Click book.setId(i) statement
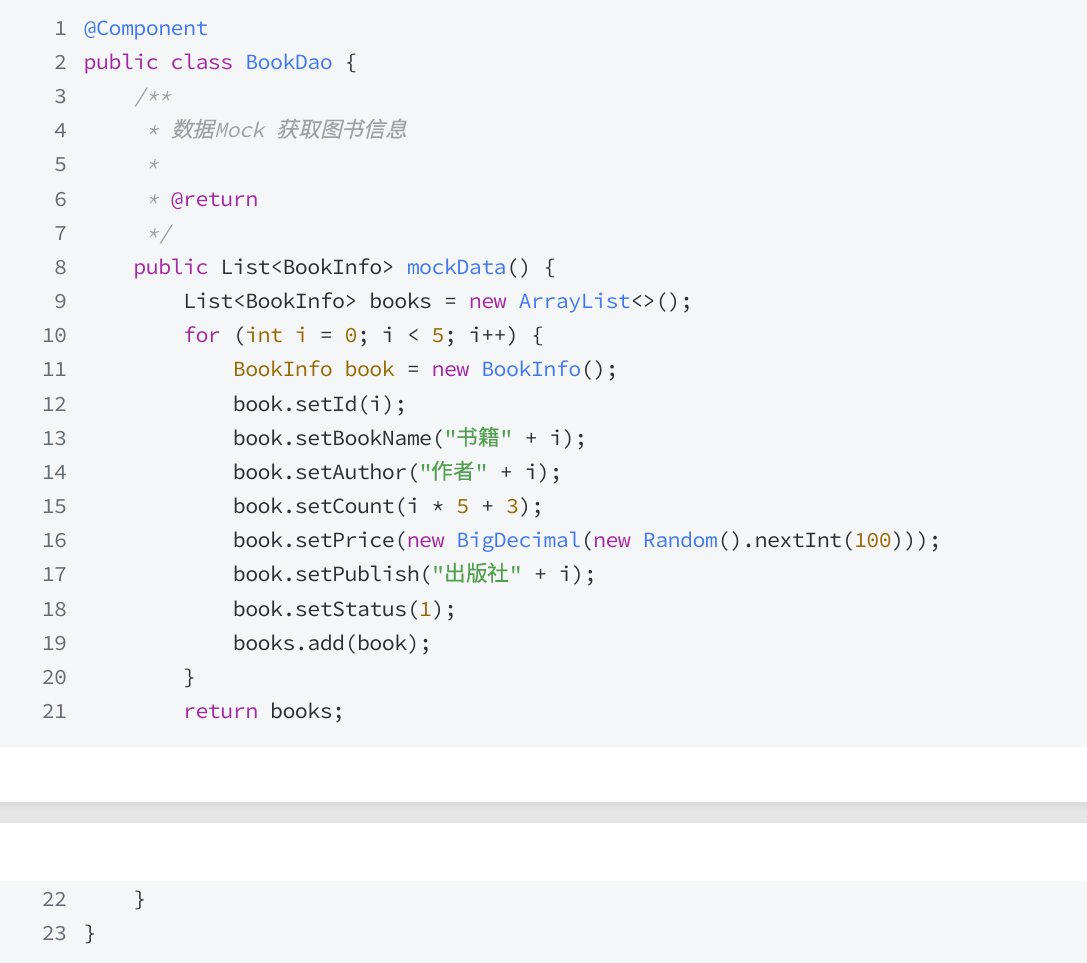1087x963 pixels. point(320,404)
